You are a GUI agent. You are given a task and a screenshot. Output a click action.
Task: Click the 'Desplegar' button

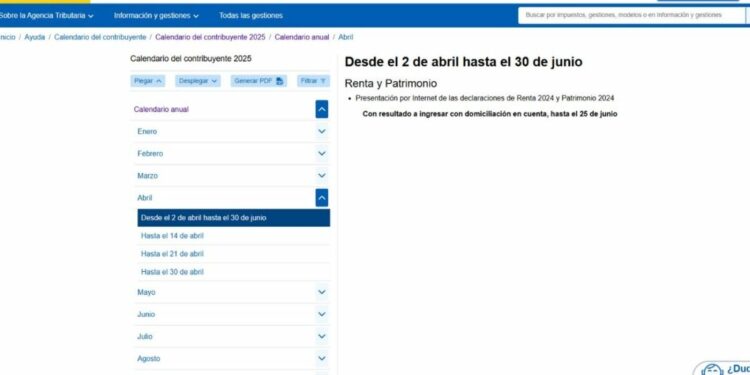198,81
